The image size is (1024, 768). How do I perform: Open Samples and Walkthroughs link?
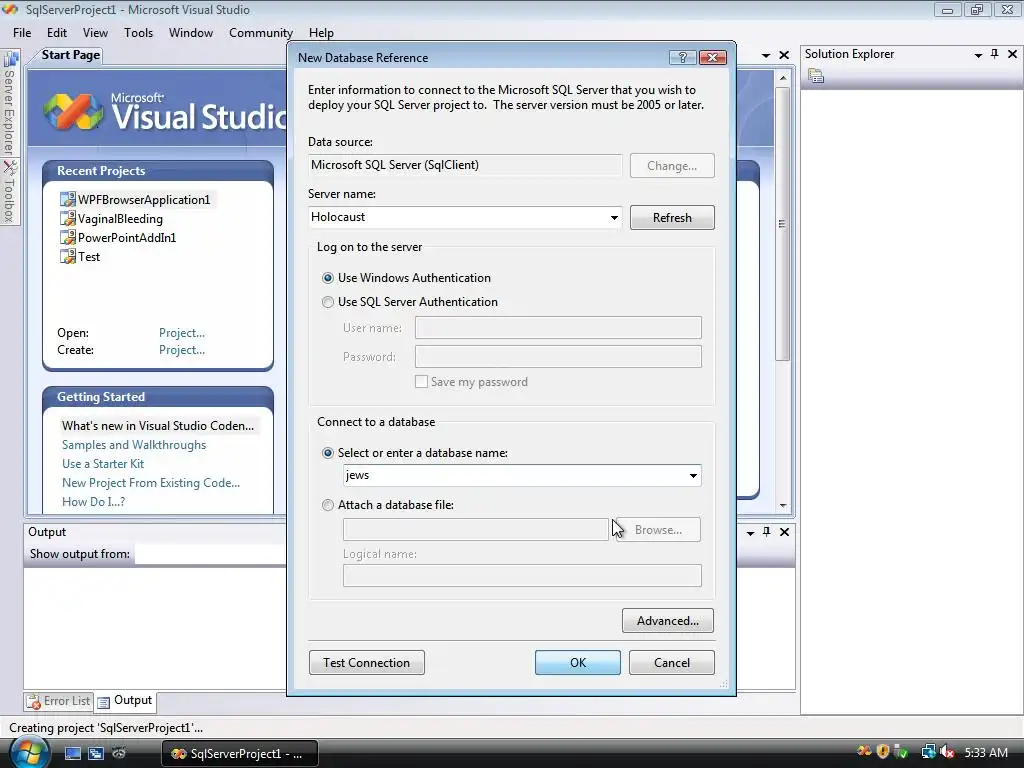[x=134, y=445]
